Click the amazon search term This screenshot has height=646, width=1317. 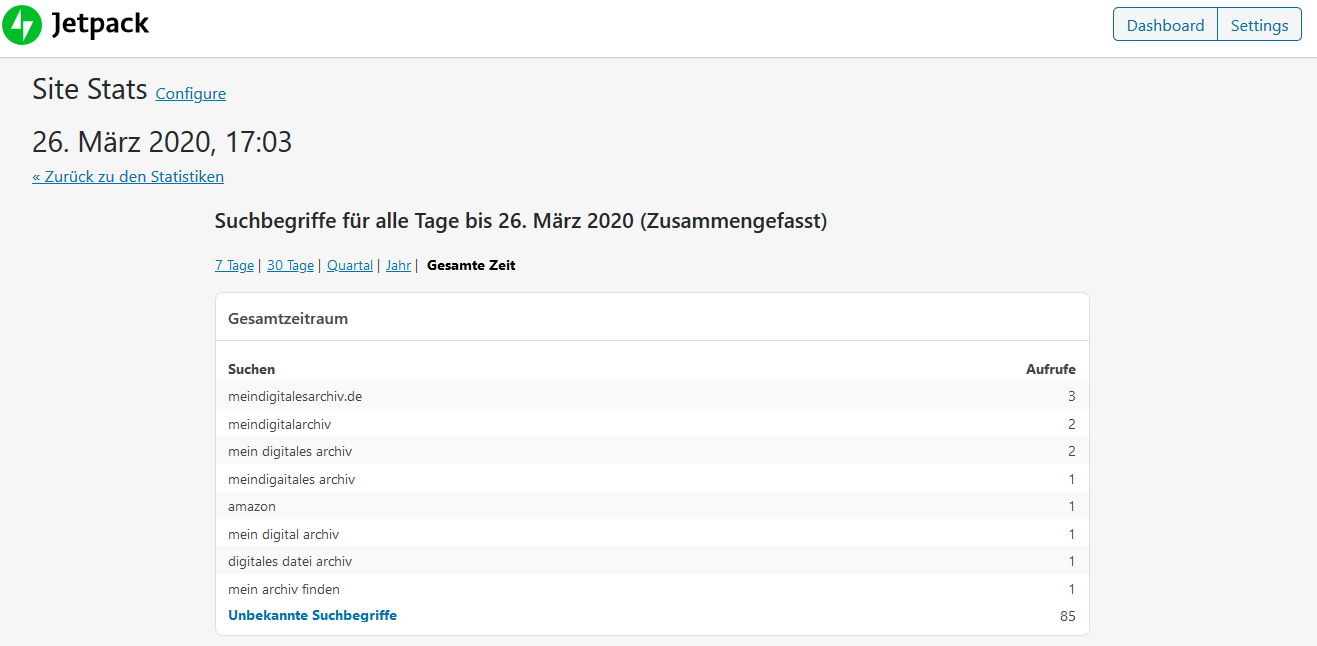(x=252, y=507)
